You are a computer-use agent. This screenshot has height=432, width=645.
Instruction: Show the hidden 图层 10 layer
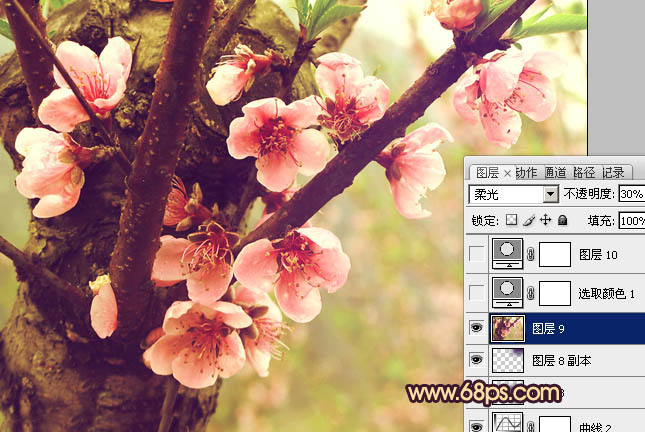pos(477,256)
